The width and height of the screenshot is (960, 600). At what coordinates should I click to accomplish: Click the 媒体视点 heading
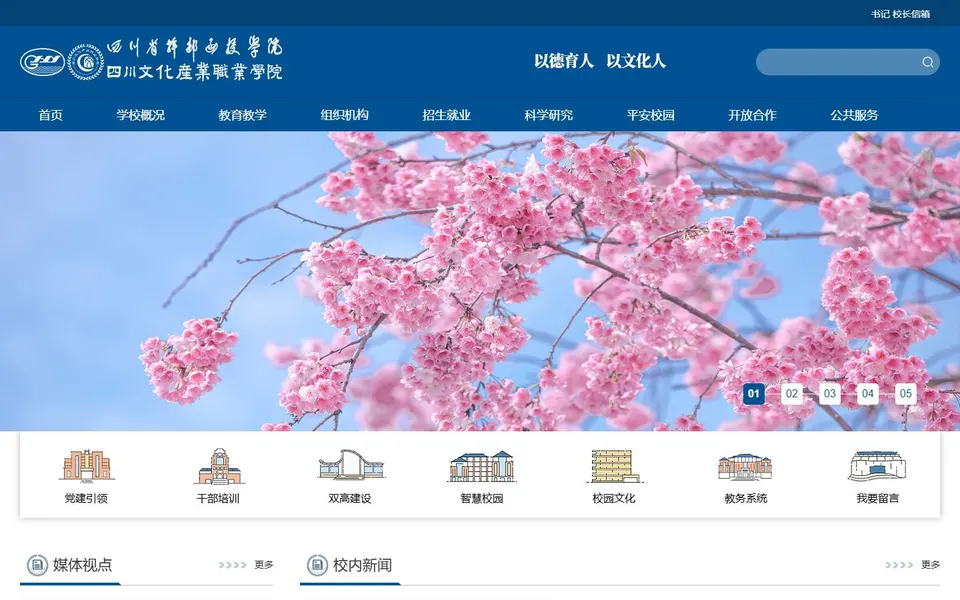tap(82, 564)
